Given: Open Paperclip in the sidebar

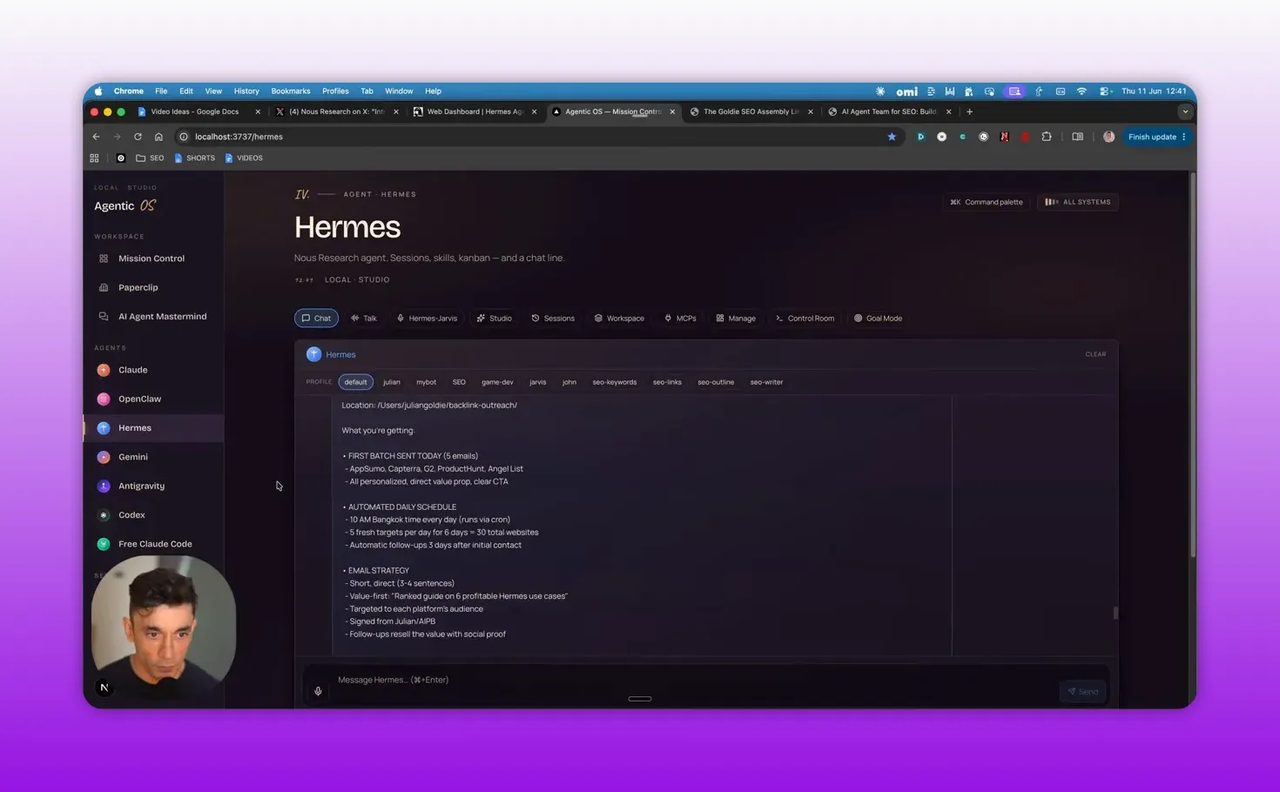Looking at the screenshot, I should [138, 287].
